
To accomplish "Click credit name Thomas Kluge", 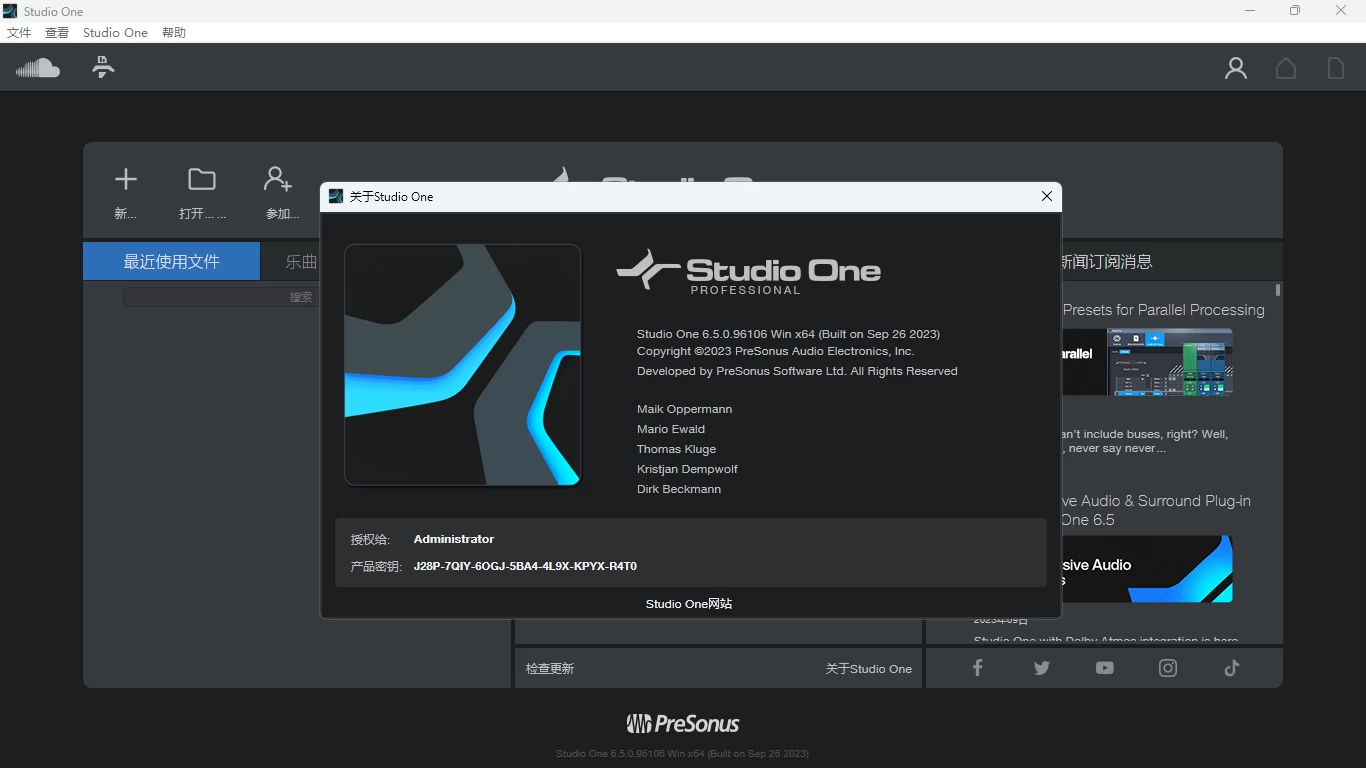I will 677,449.
